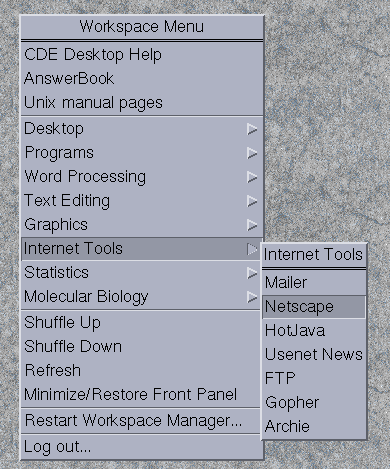
Task: Select Unix manual pages entry
Action: [142, 102]
